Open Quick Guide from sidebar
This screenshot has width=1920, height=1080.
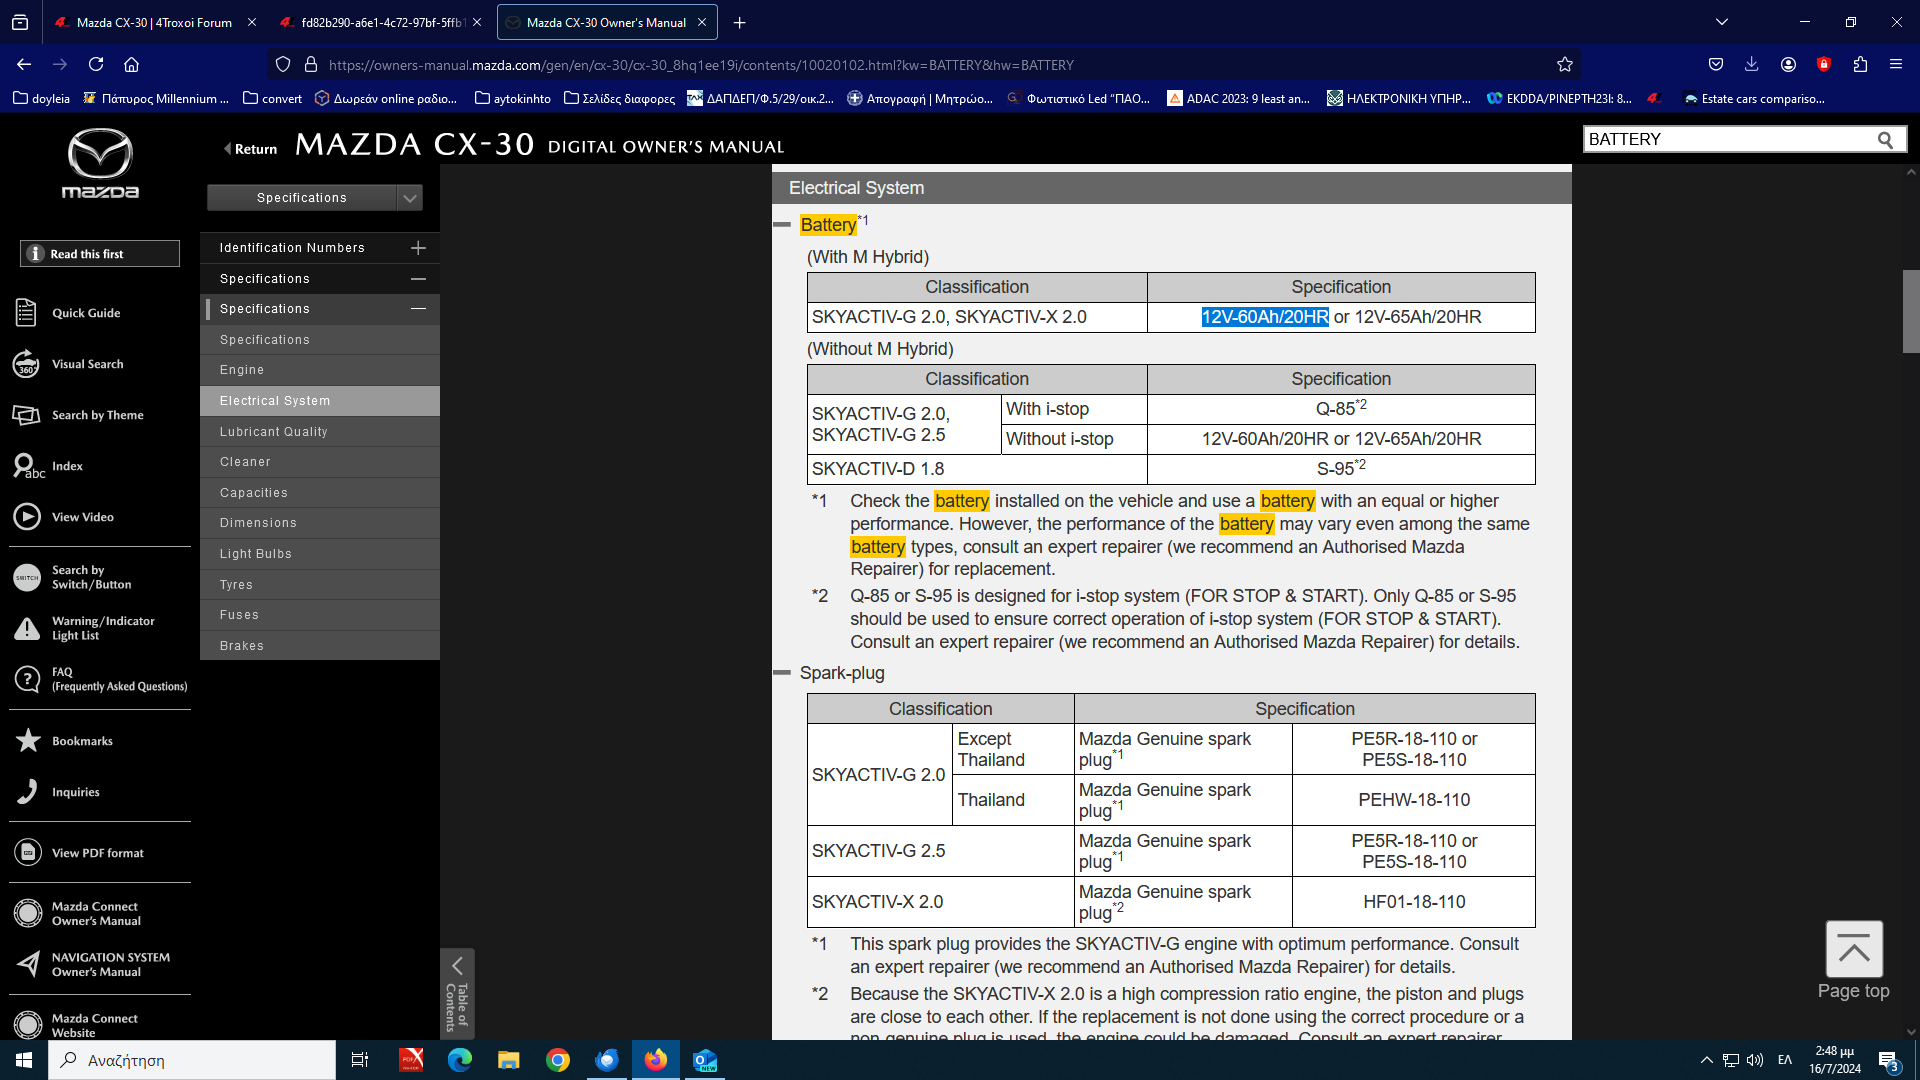(x=68, y=313)
